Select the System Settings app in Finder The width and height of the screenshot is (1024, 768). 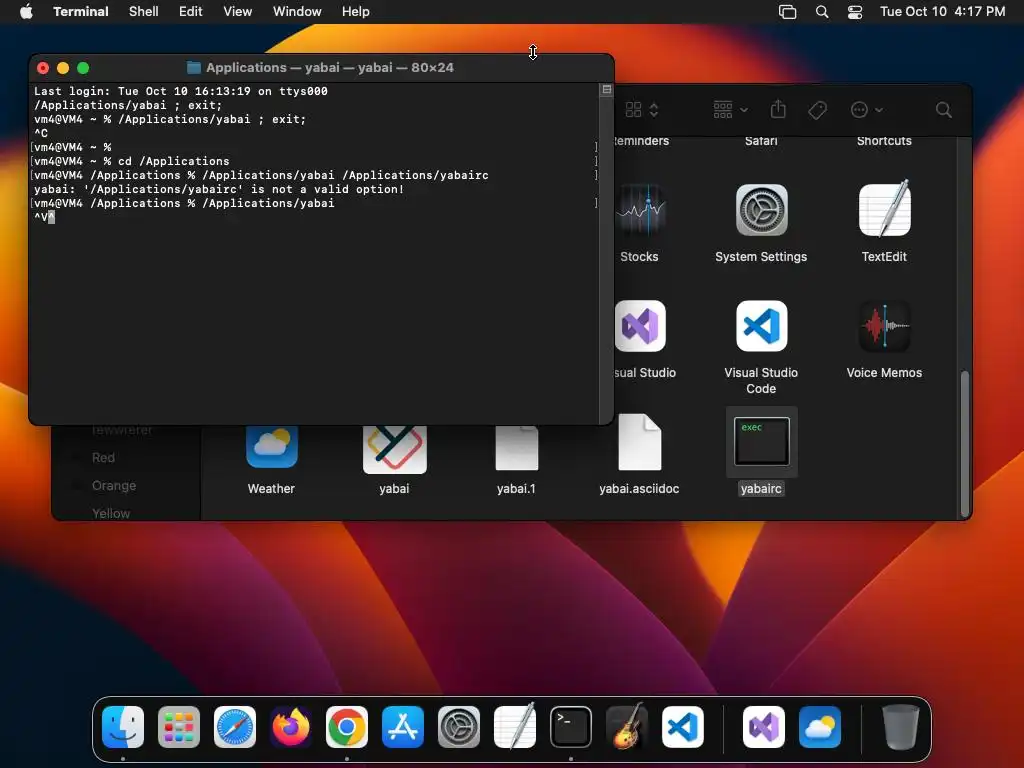(761, 210)
